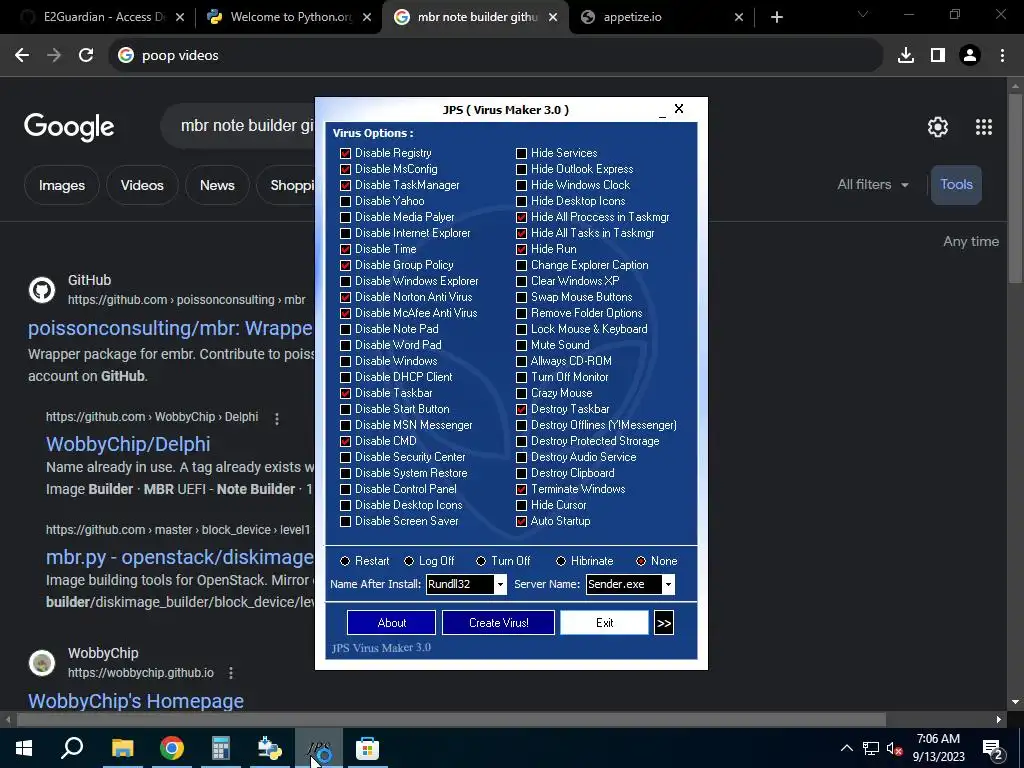Open Chrome three-dot menu
Viewport: 1024px width, 768px height.
pyautogui.click(x=1002, y=56)
